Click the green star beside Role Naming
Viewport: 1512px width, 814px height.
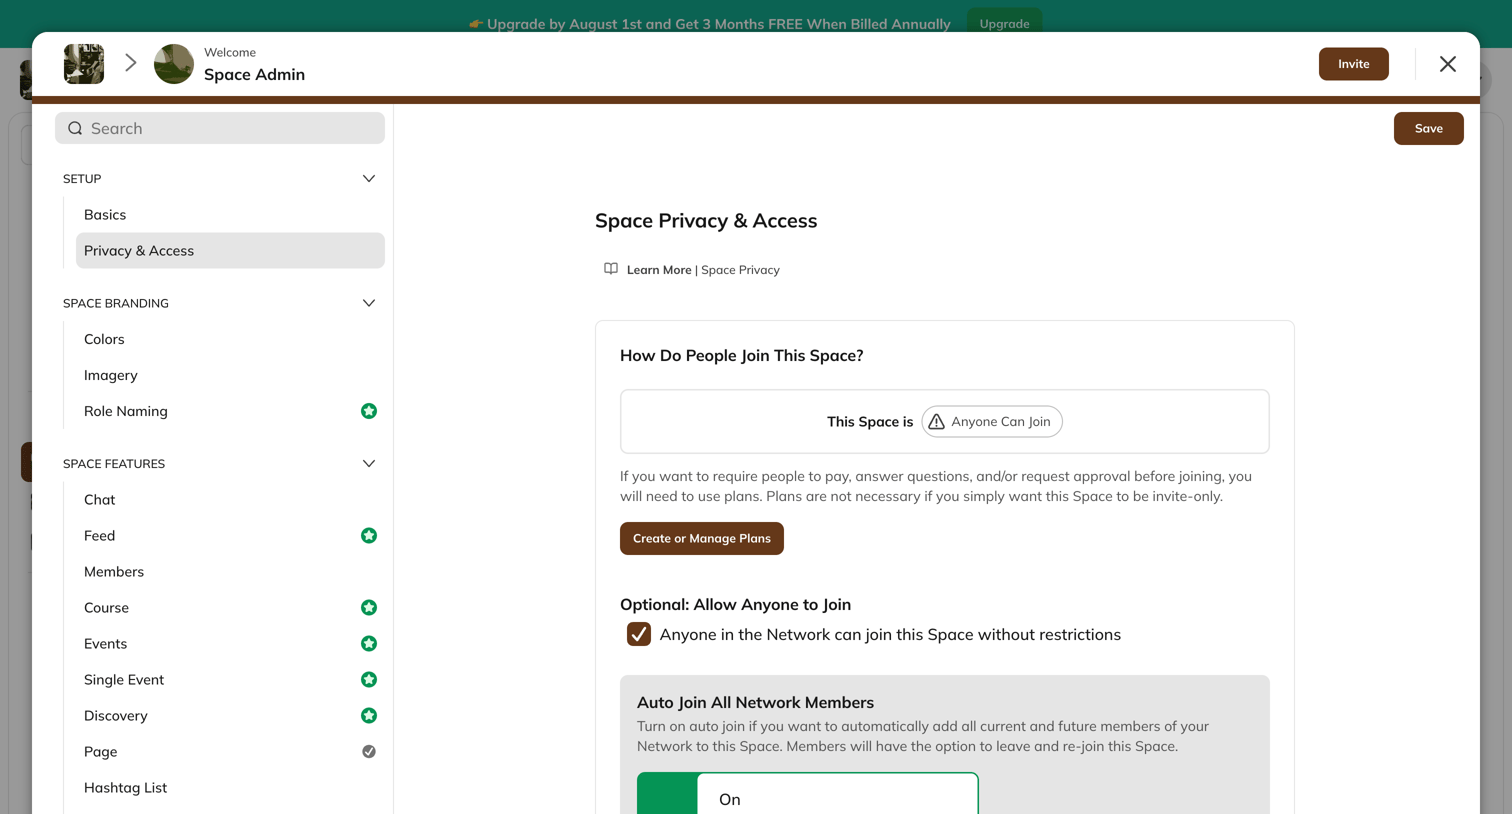pos(369,411)
